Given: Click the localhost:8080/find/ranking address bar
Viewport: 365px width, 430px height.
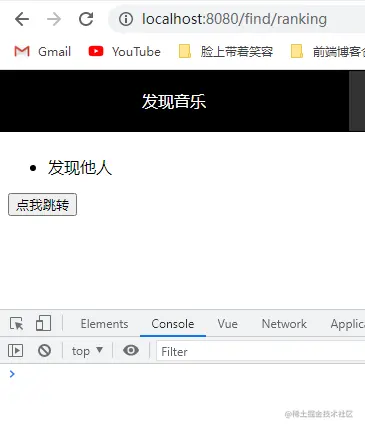Looking at the screenshot, I should click(x=237, y=19).
